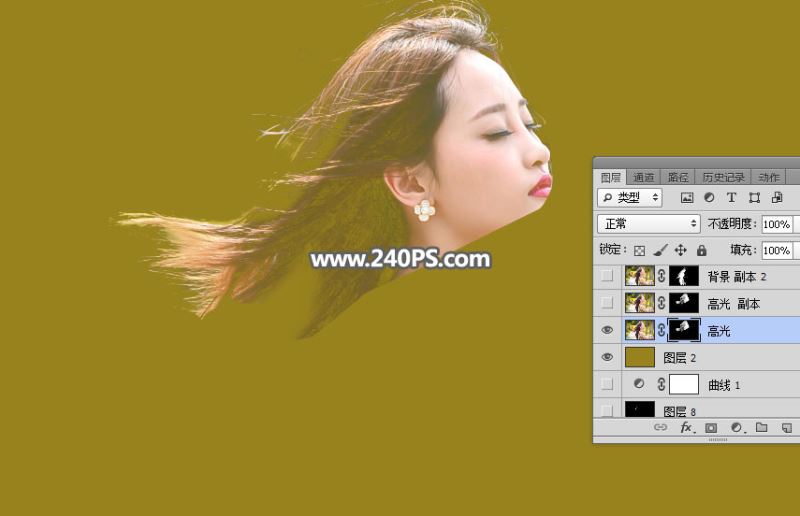The height and width of the screenshot is (516, 800).
Task: Click the shape layer filter icon
Action: 754,198
